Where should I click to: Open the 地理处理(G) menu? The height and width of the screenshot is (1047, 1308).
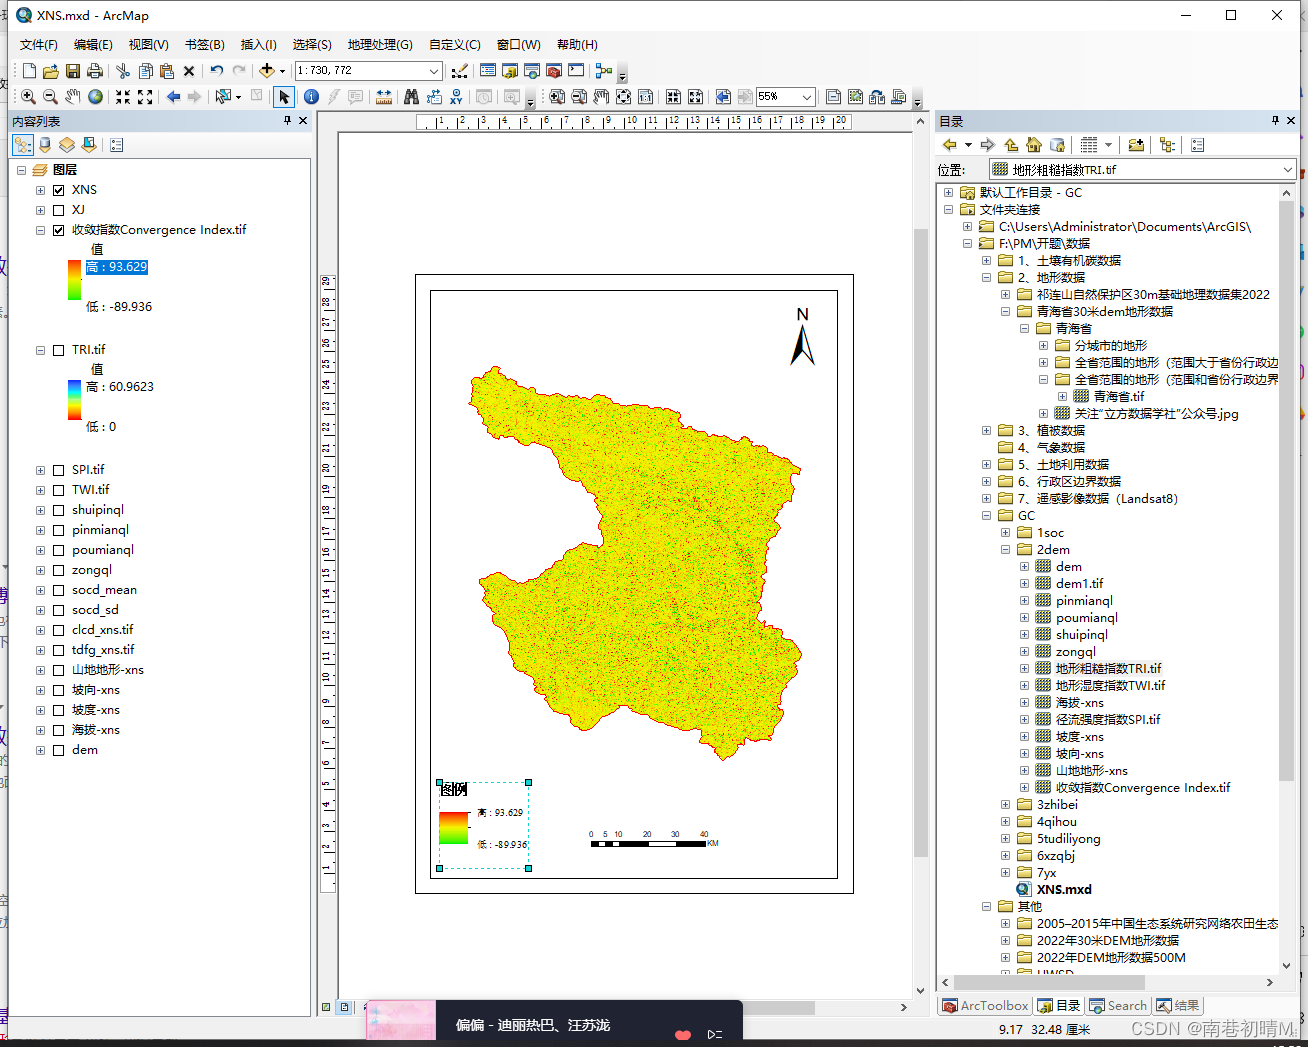(380, 44)
